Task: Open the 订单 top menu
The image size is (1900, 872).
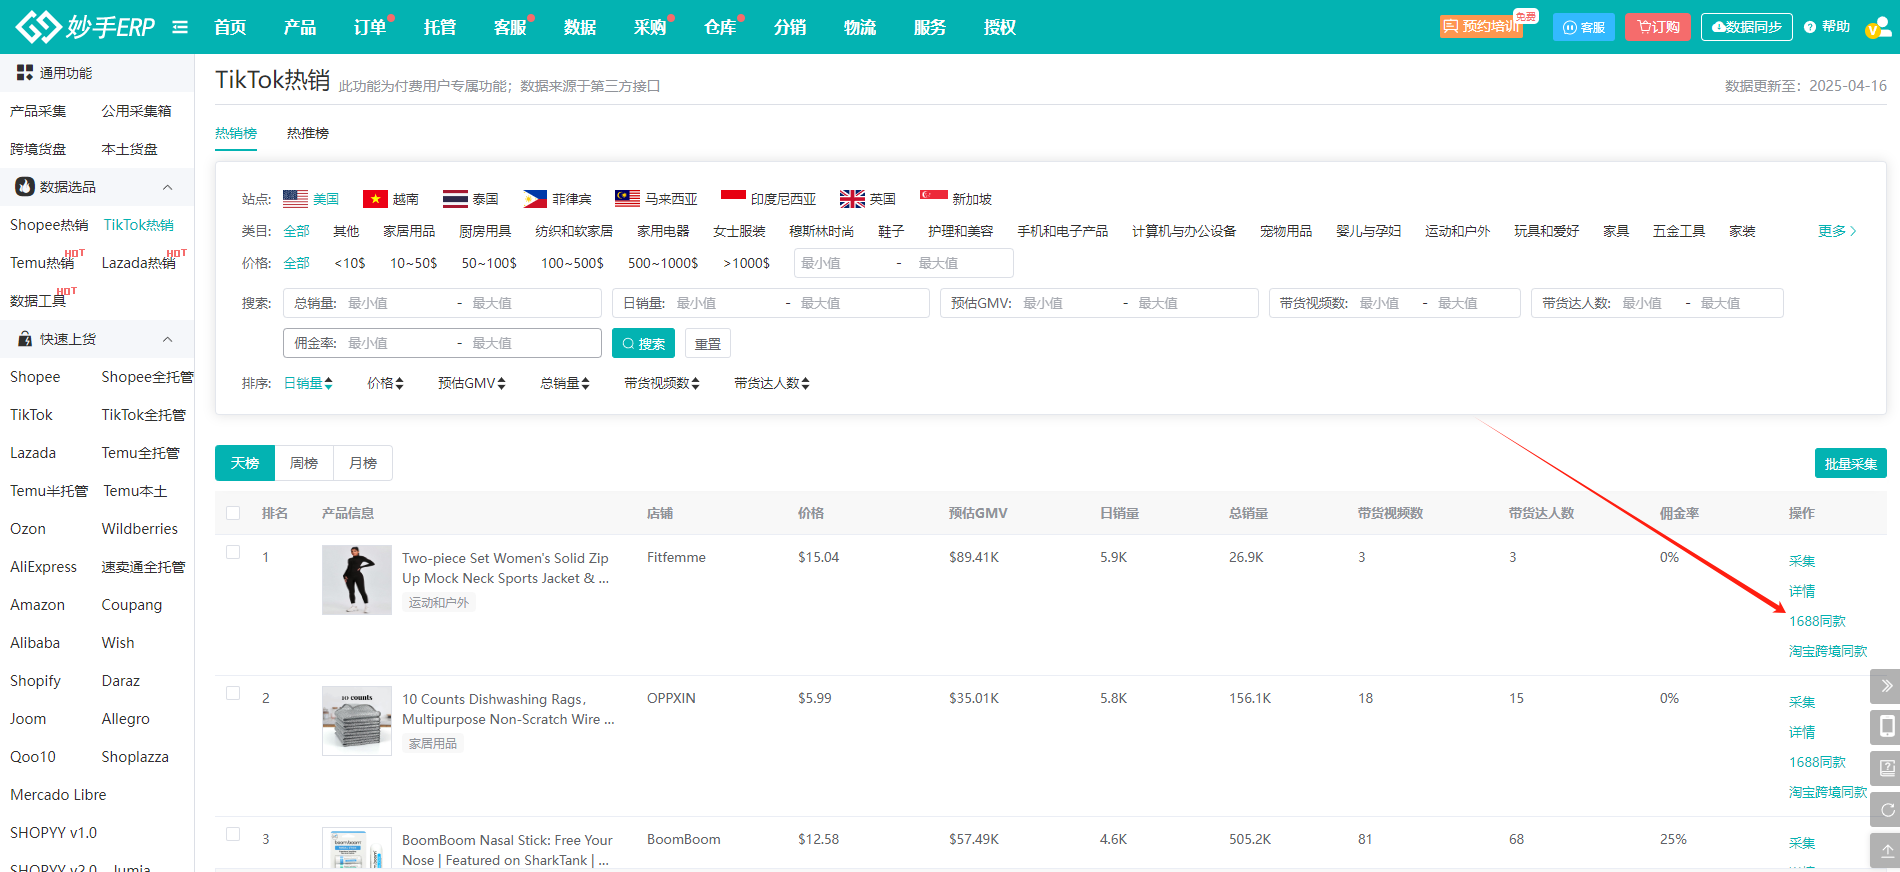Action: (370, 27)
